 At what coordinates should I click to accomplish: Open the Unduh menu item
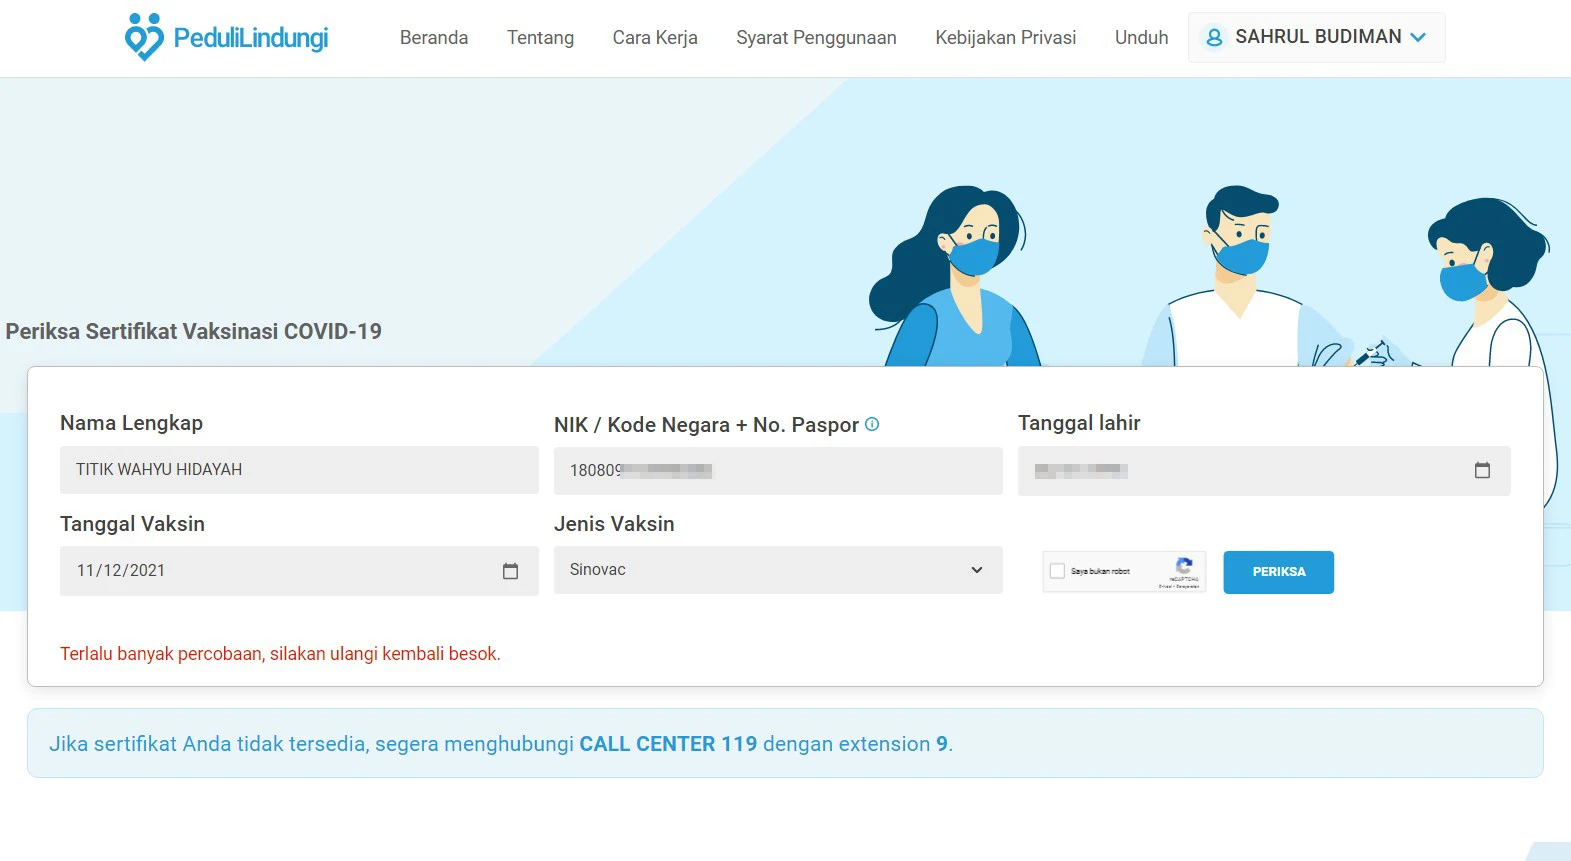1141,37
